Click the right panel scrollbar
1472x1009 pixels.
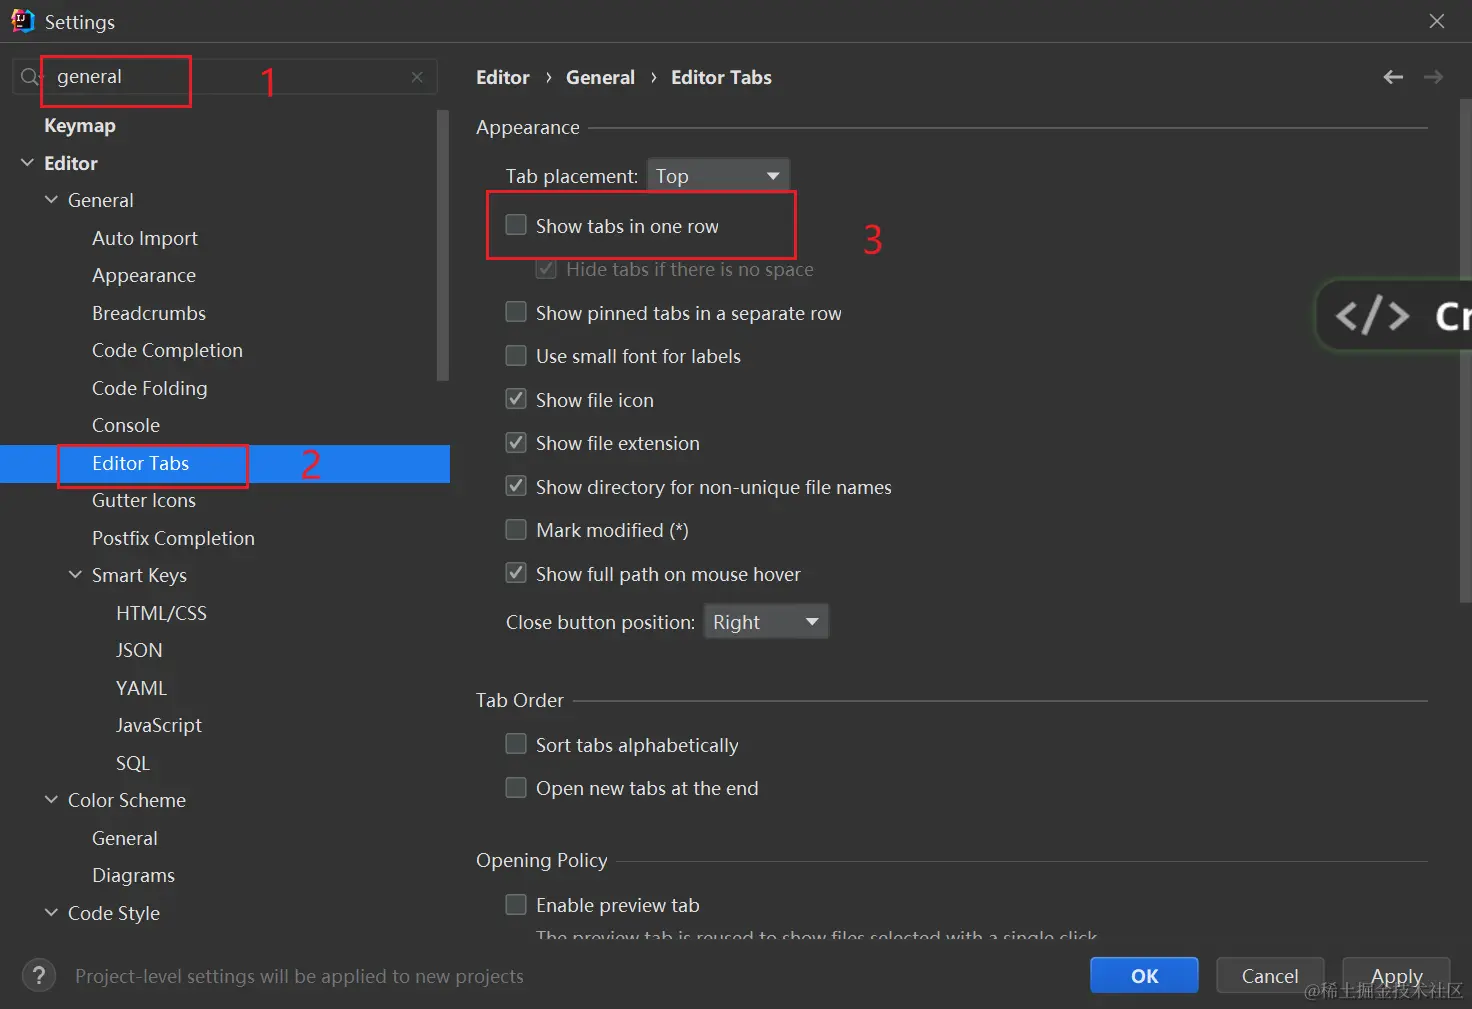point(1466,350)
